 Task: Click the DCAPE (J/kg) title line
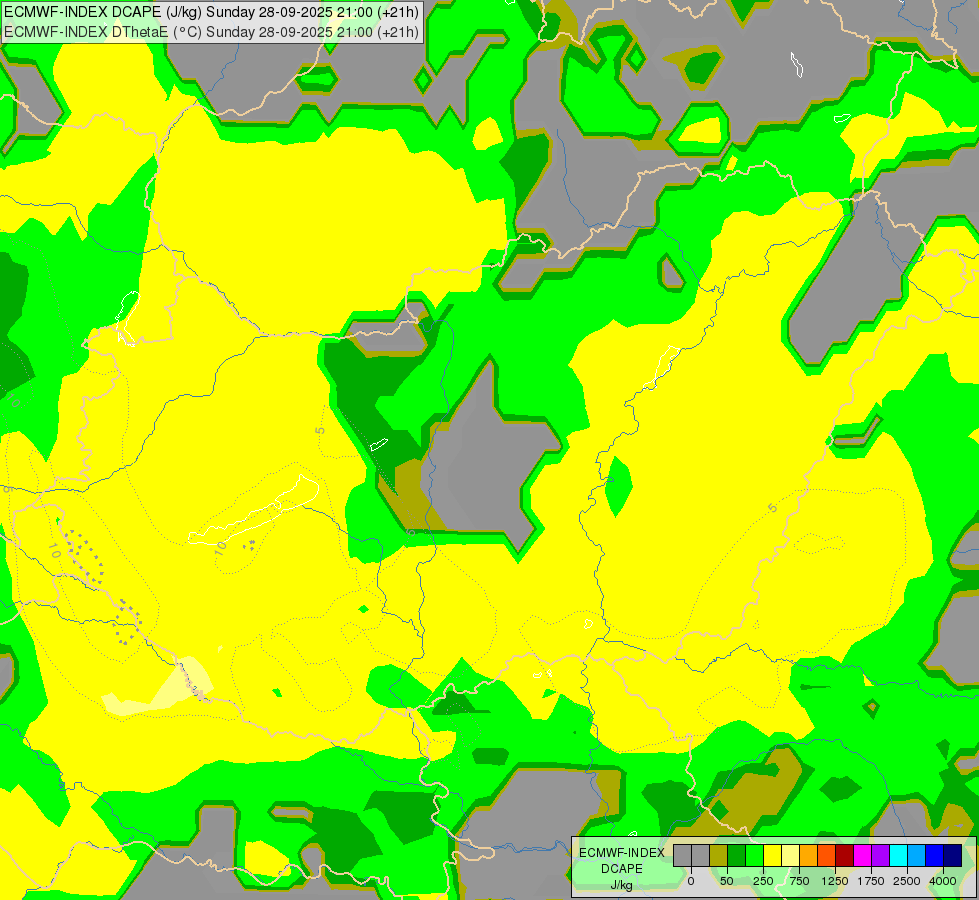tap(211, 12)
